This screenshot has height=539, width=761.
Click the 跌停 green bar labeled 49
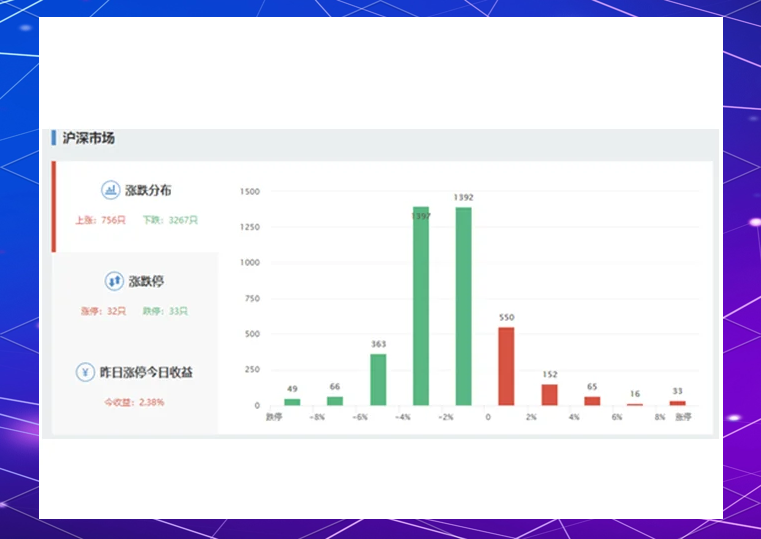click(292, 401)
